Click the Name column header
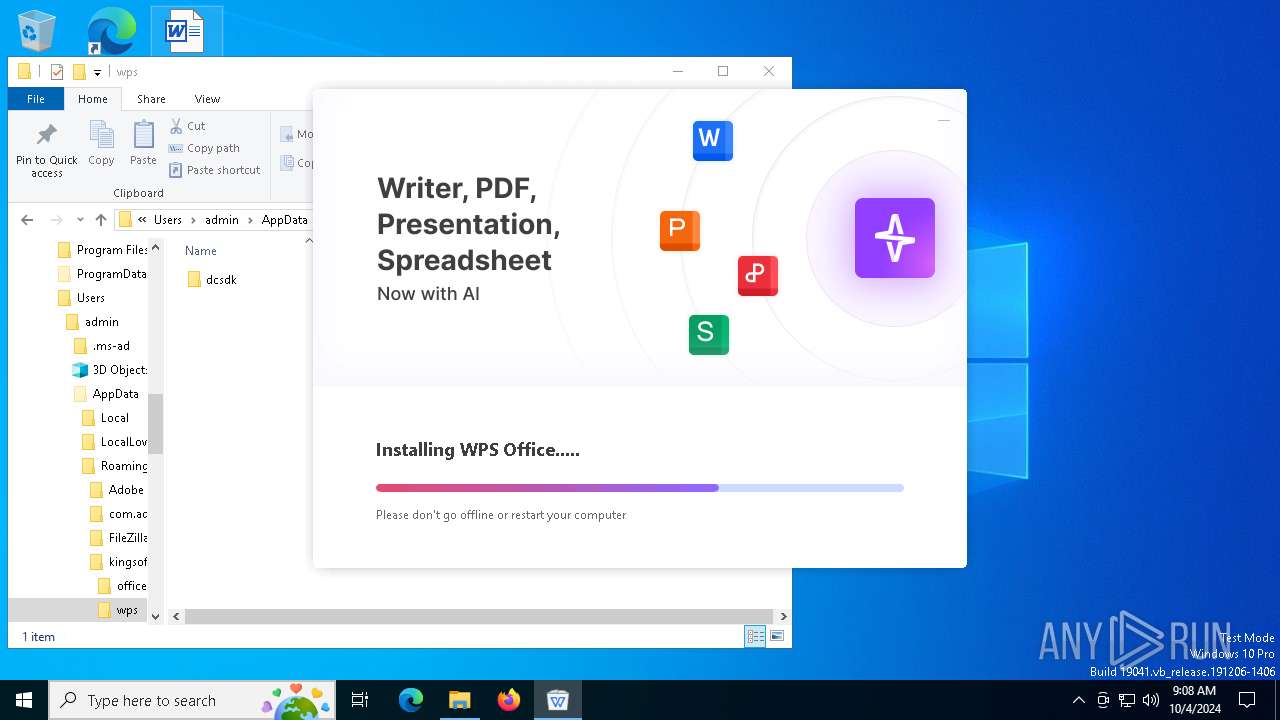The width and height of the screenshot is (1280, 720). (201, 251)
